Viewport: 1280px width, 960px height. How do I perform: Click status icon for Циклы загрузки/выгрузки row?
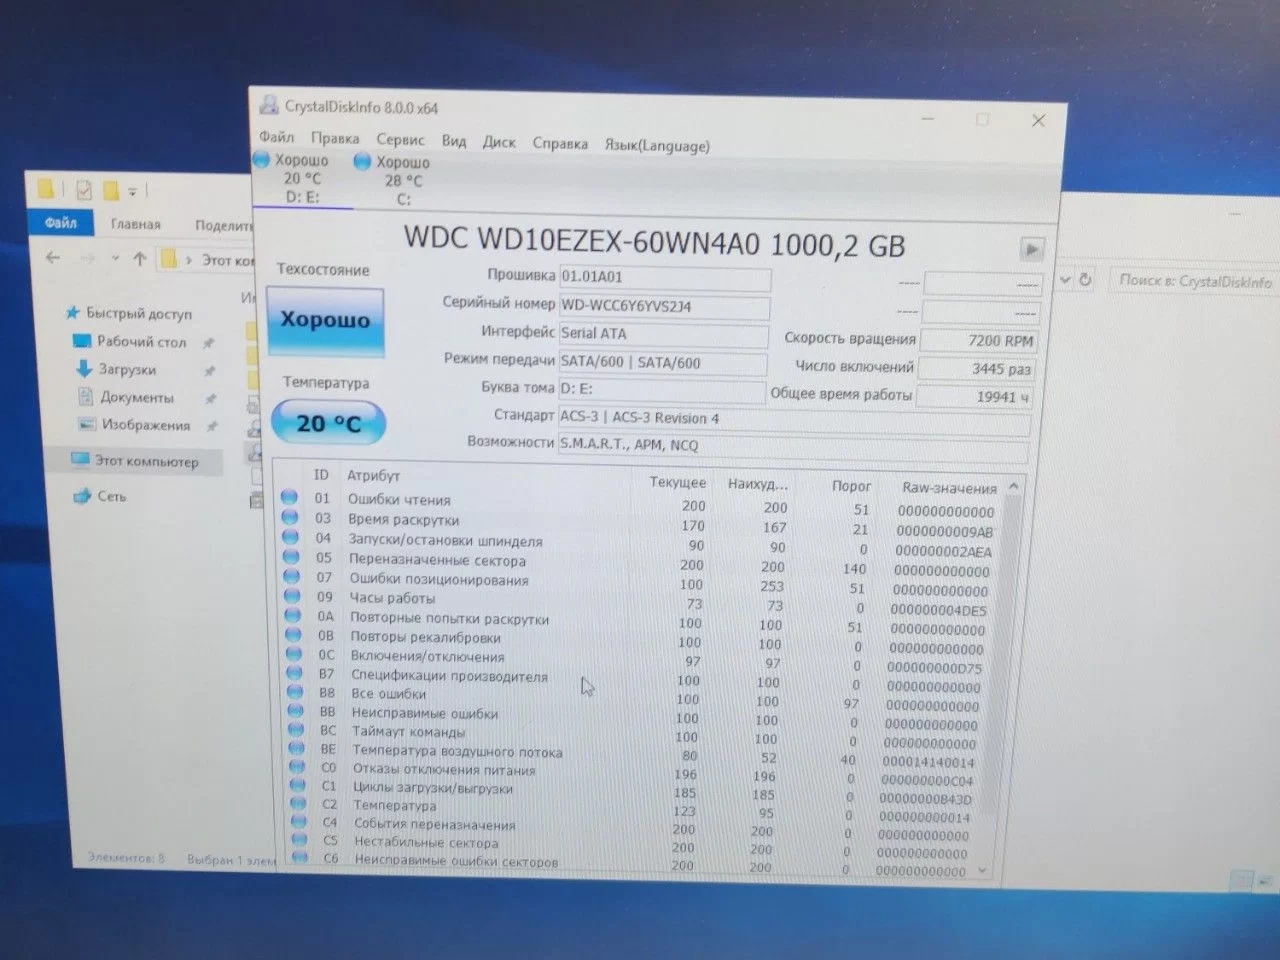(298, 785)
